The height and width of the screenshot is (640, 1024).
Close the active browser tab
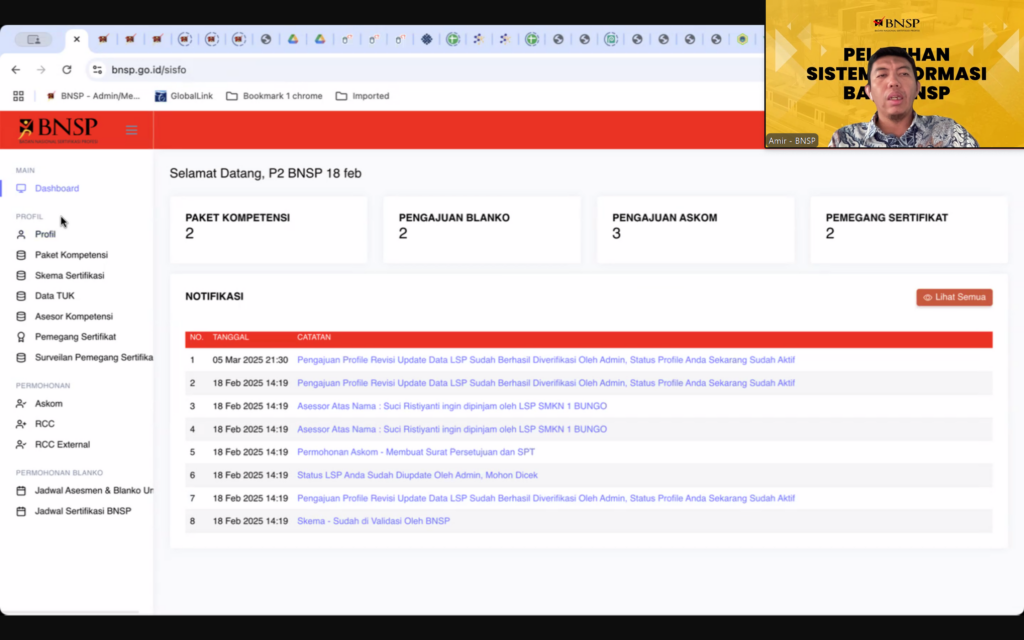click(77, 40)
